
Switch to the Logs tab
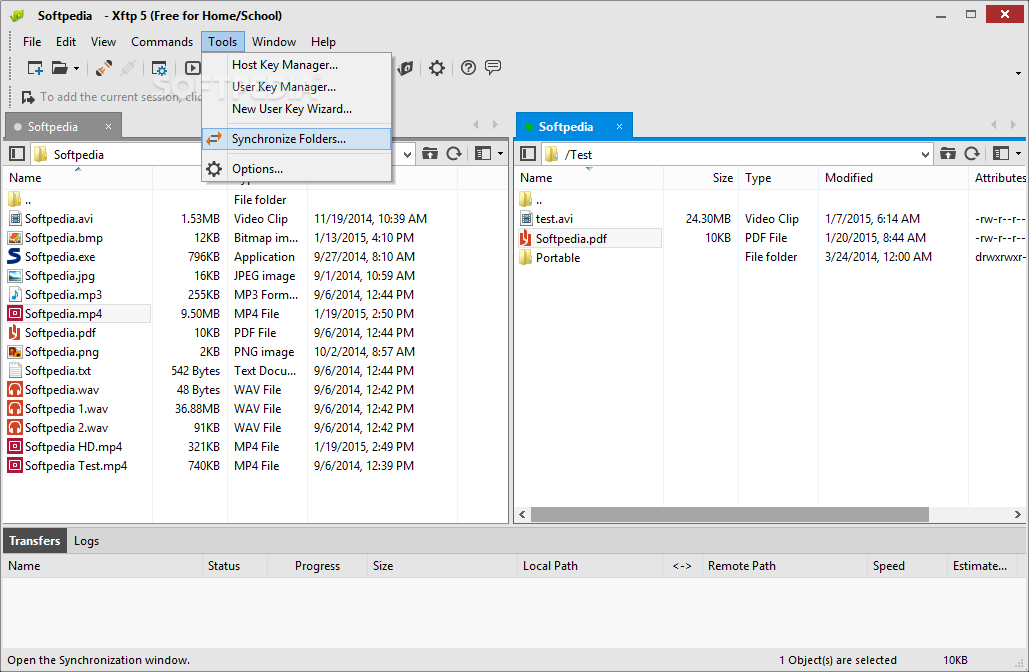(86, 541)
